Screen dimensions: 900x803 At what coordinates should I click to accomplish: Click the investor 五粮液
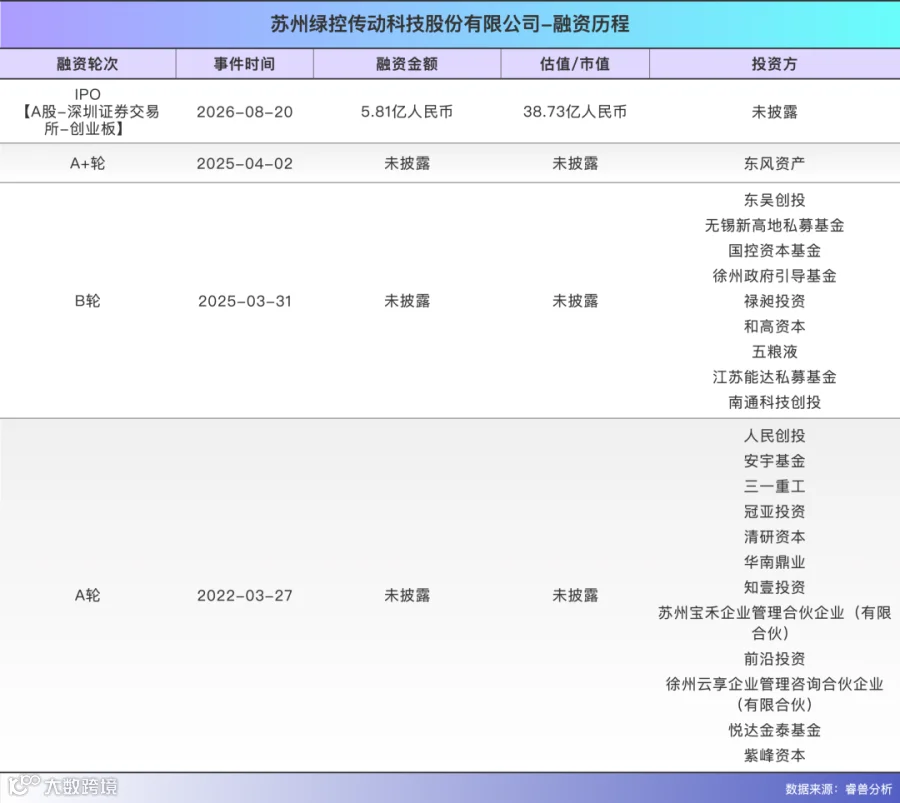pos(774,351)
